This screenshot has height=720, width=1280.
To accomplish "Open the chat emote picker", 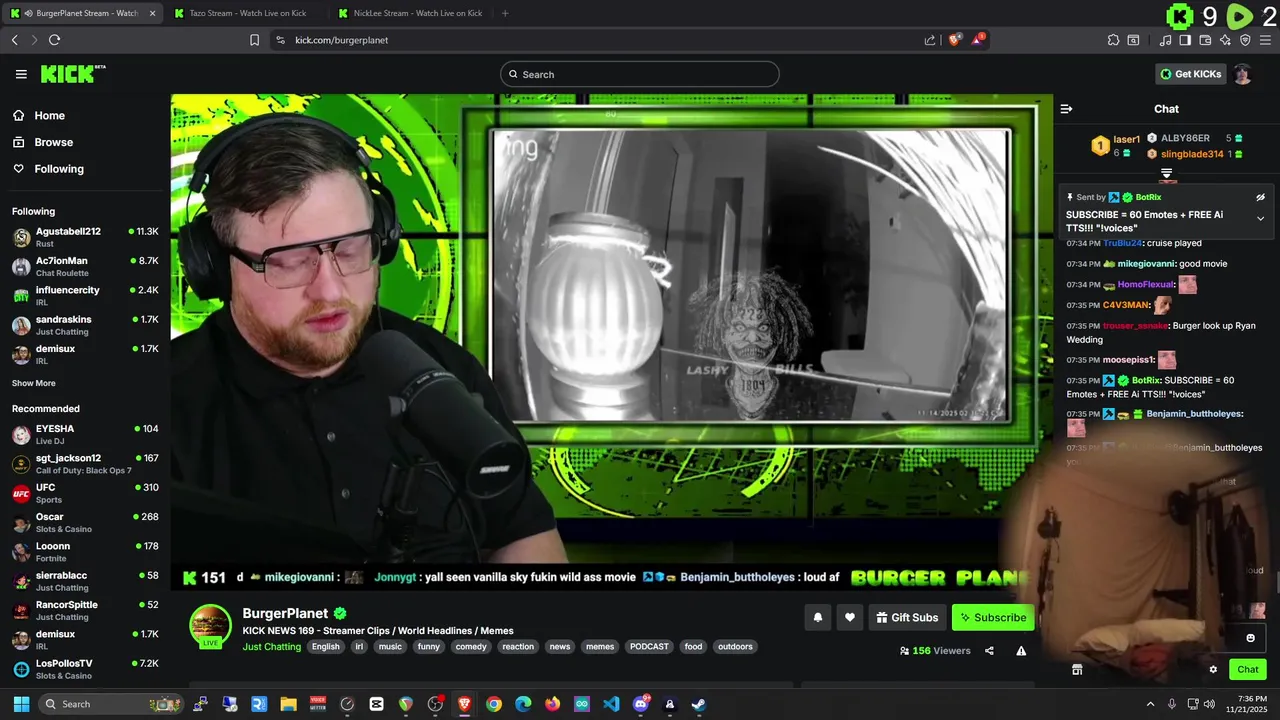I will click(x=1250, y=638).
